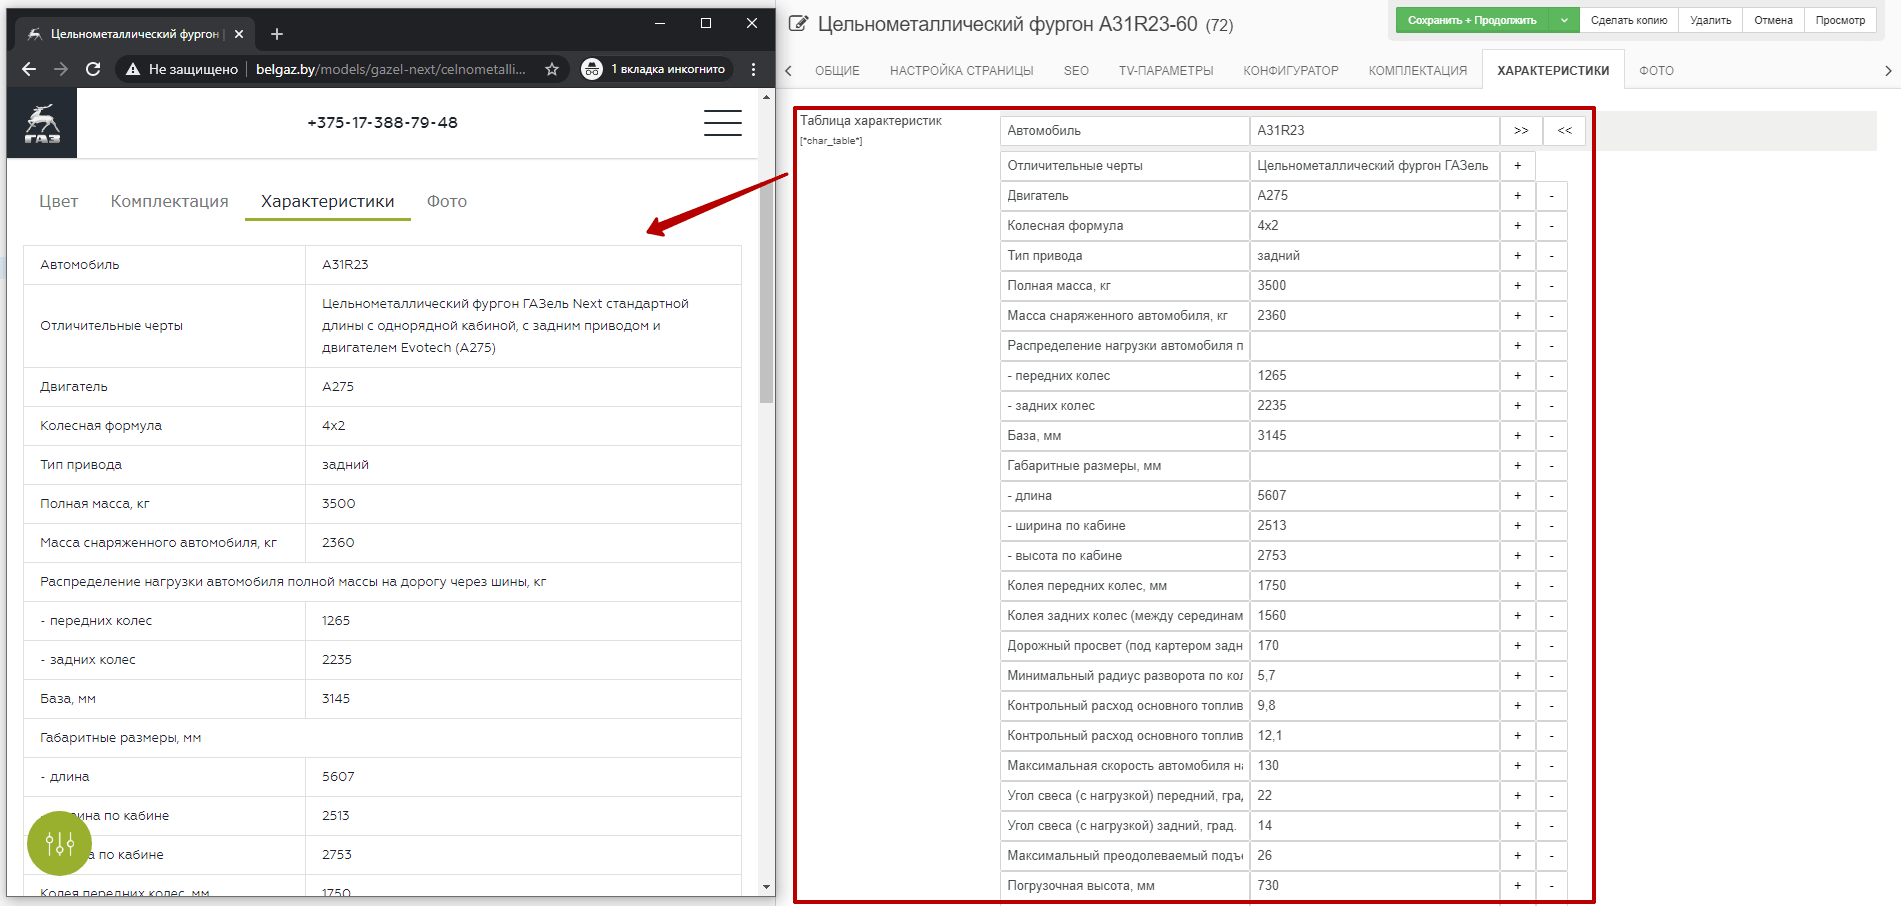Click the Просмотр button
The height and width of the screenshot is (906, 1901).
point(1840,20)
